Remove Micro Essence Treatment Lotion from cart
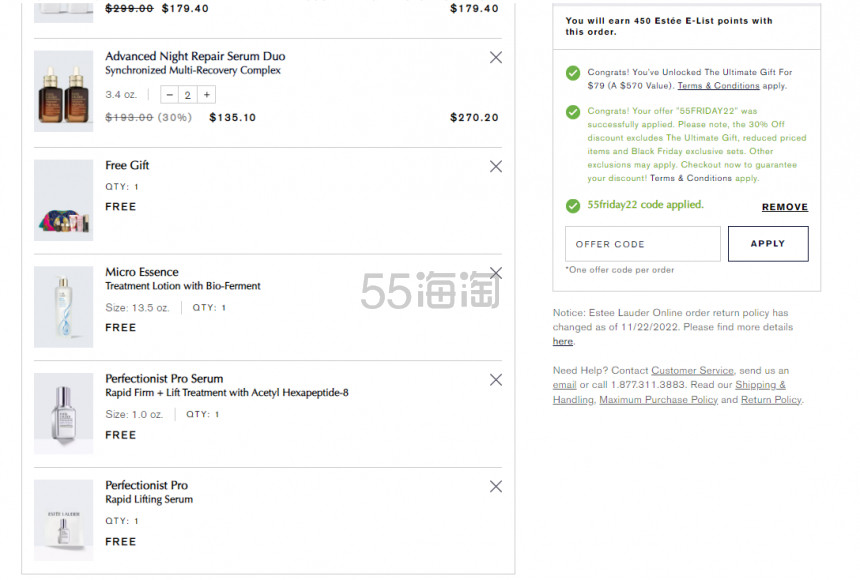The width and height of the screenshot is (860, 580). point(496,273)
